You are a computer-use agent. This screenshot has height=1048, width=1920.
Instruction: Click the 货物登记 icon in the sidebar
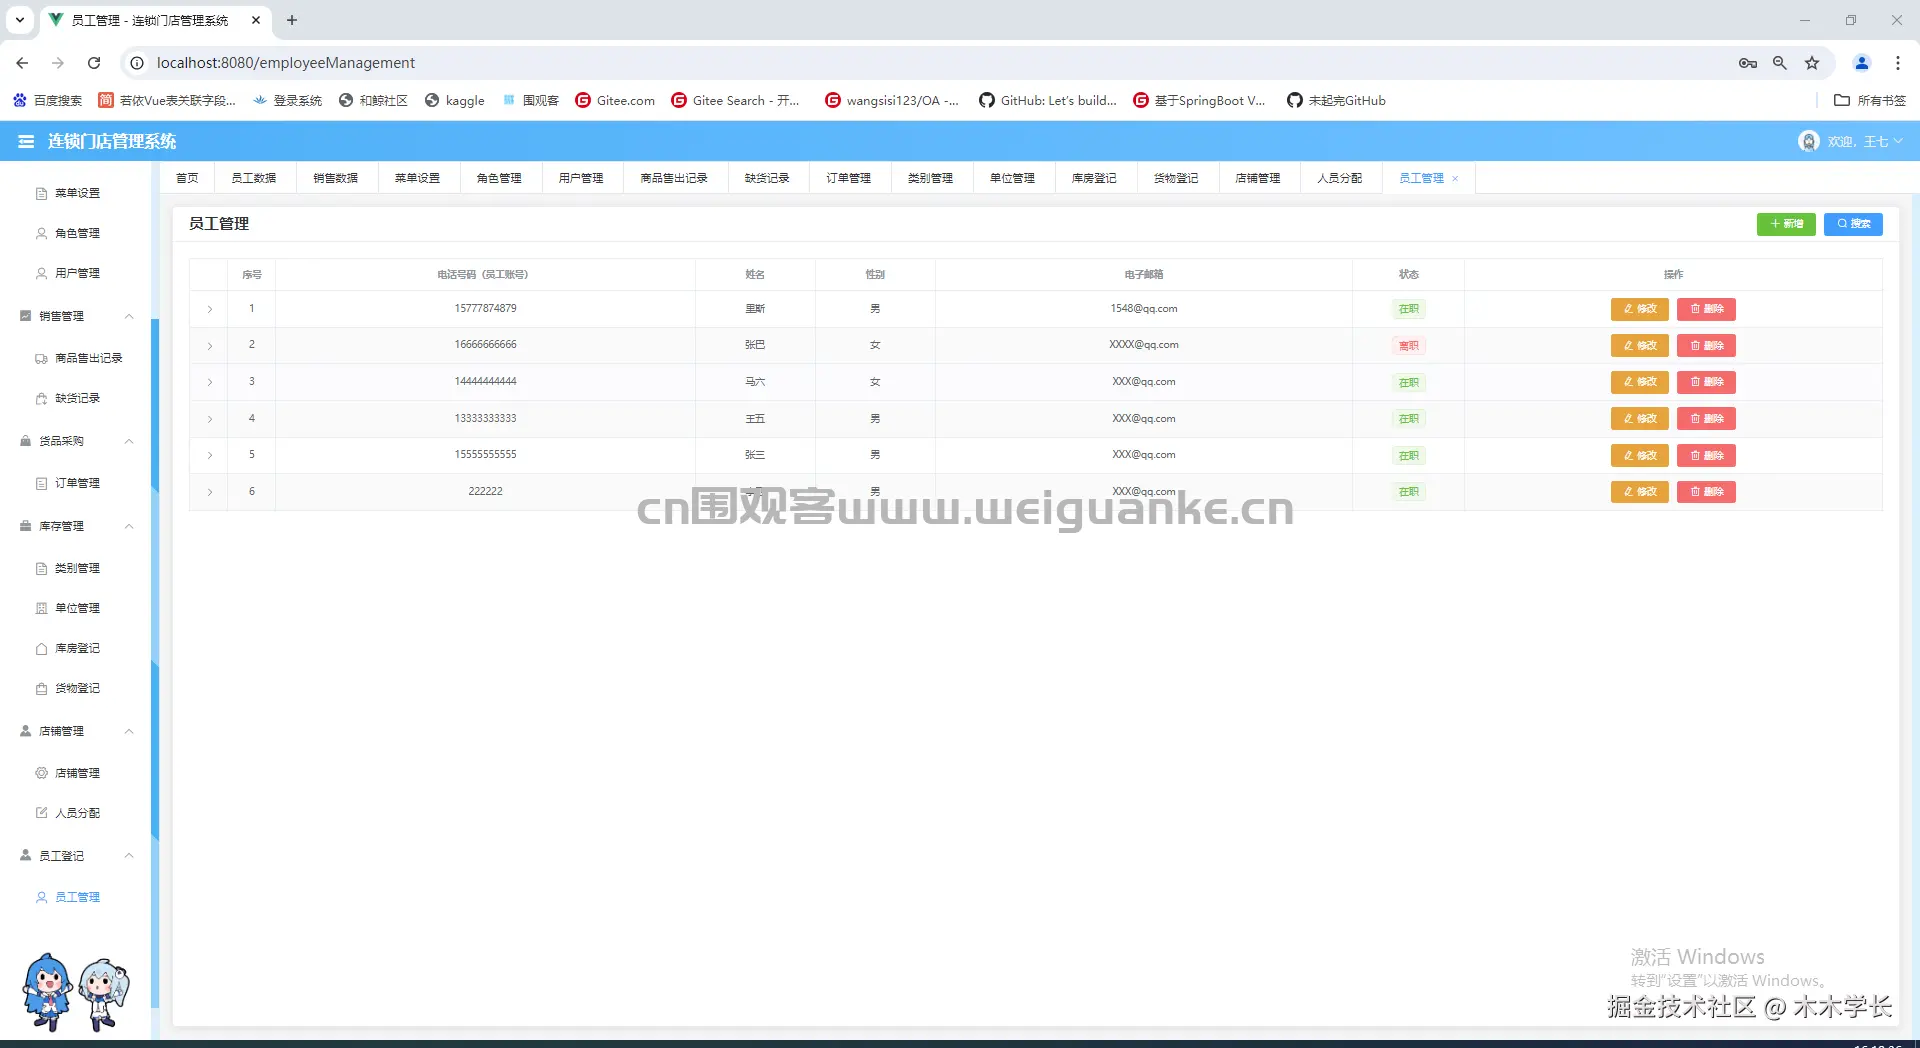pyautogui.click(x=41, y=688)
